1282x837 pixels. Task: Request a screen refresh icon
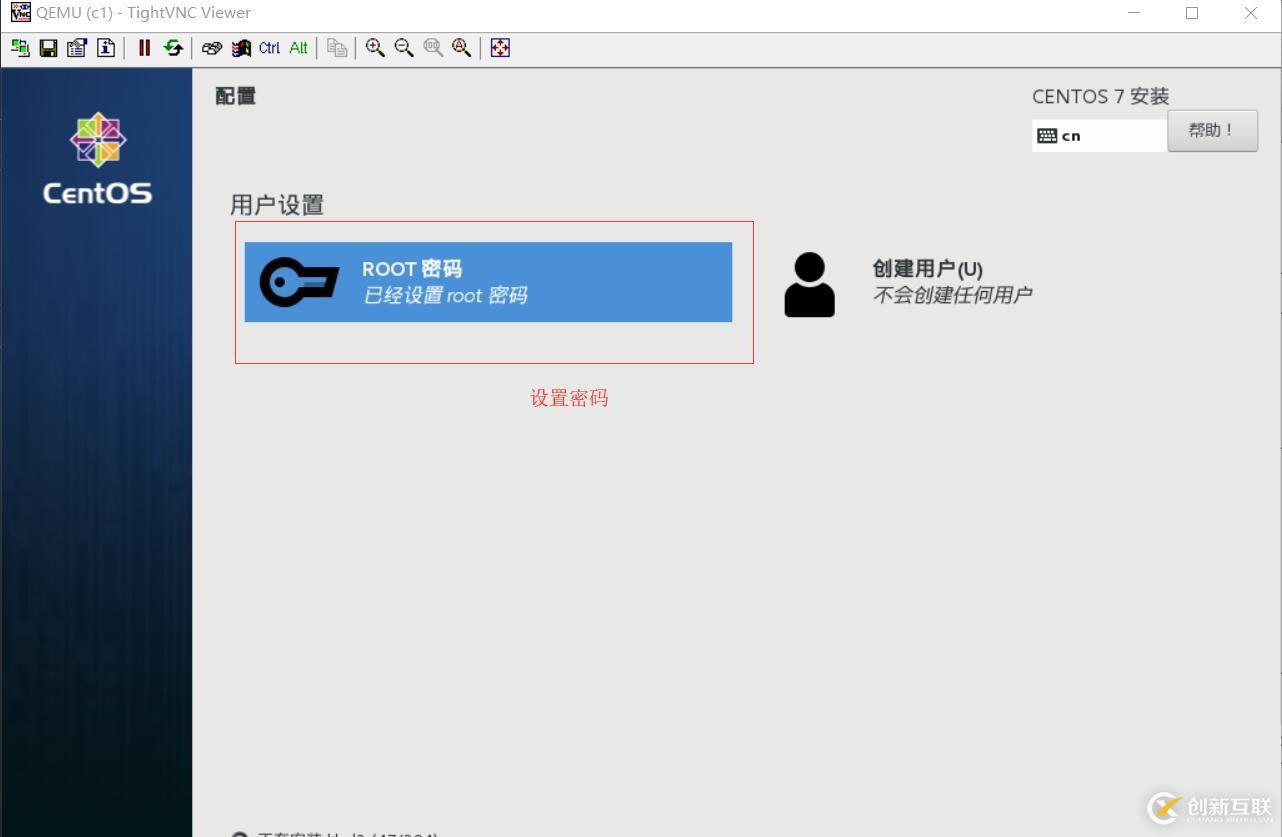[x=173, y=48]
